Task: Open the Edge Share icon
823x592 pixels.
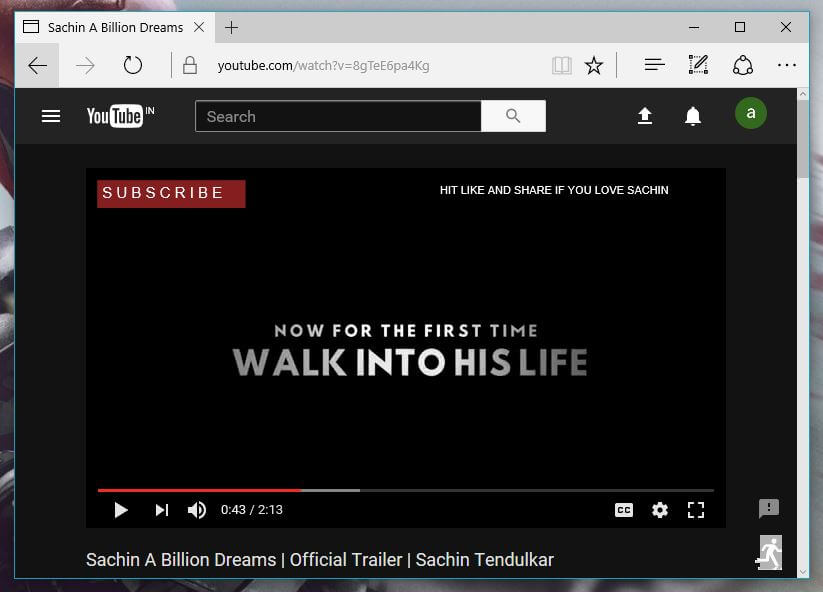Action: (743, 65)
